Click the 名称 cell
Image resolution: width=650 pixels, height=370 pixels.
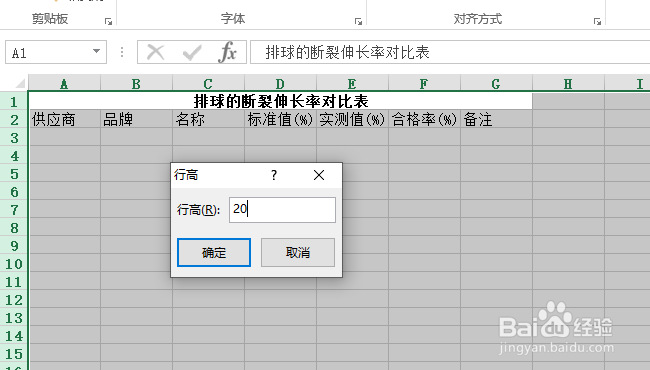(x=209, y=119)
